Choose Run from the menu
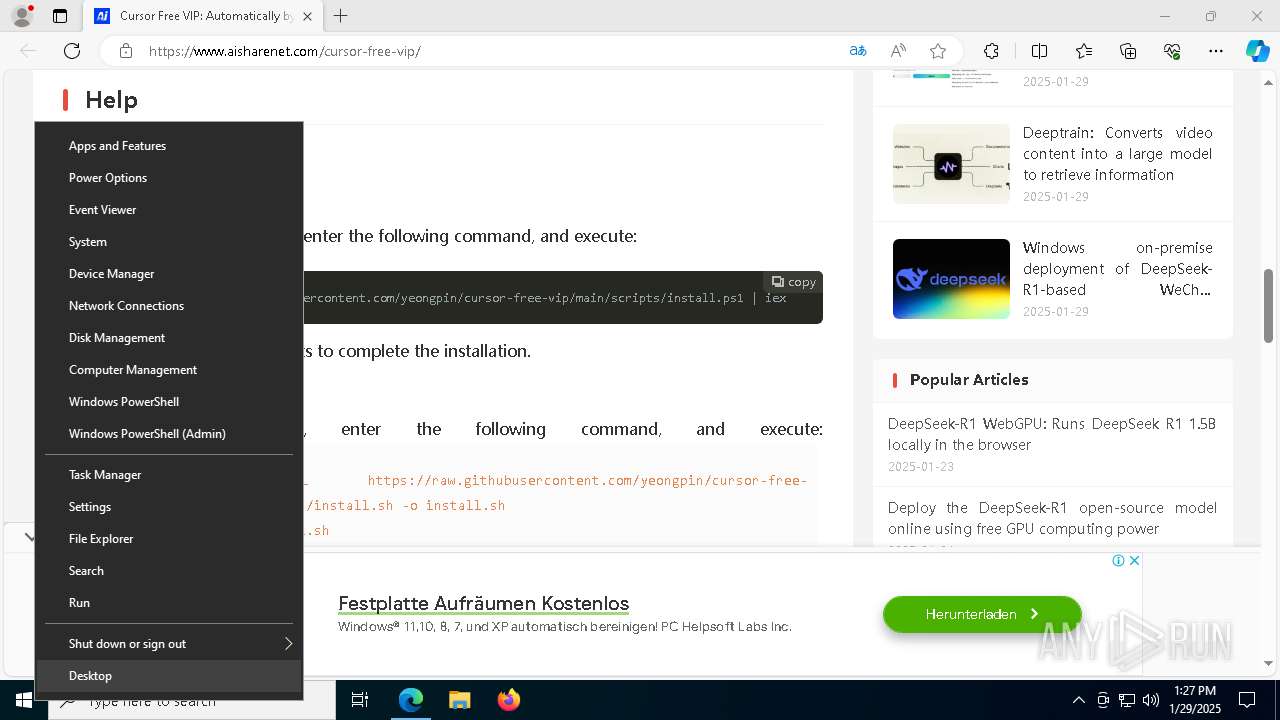This screenshot has width=1280, height=720. 169,603
